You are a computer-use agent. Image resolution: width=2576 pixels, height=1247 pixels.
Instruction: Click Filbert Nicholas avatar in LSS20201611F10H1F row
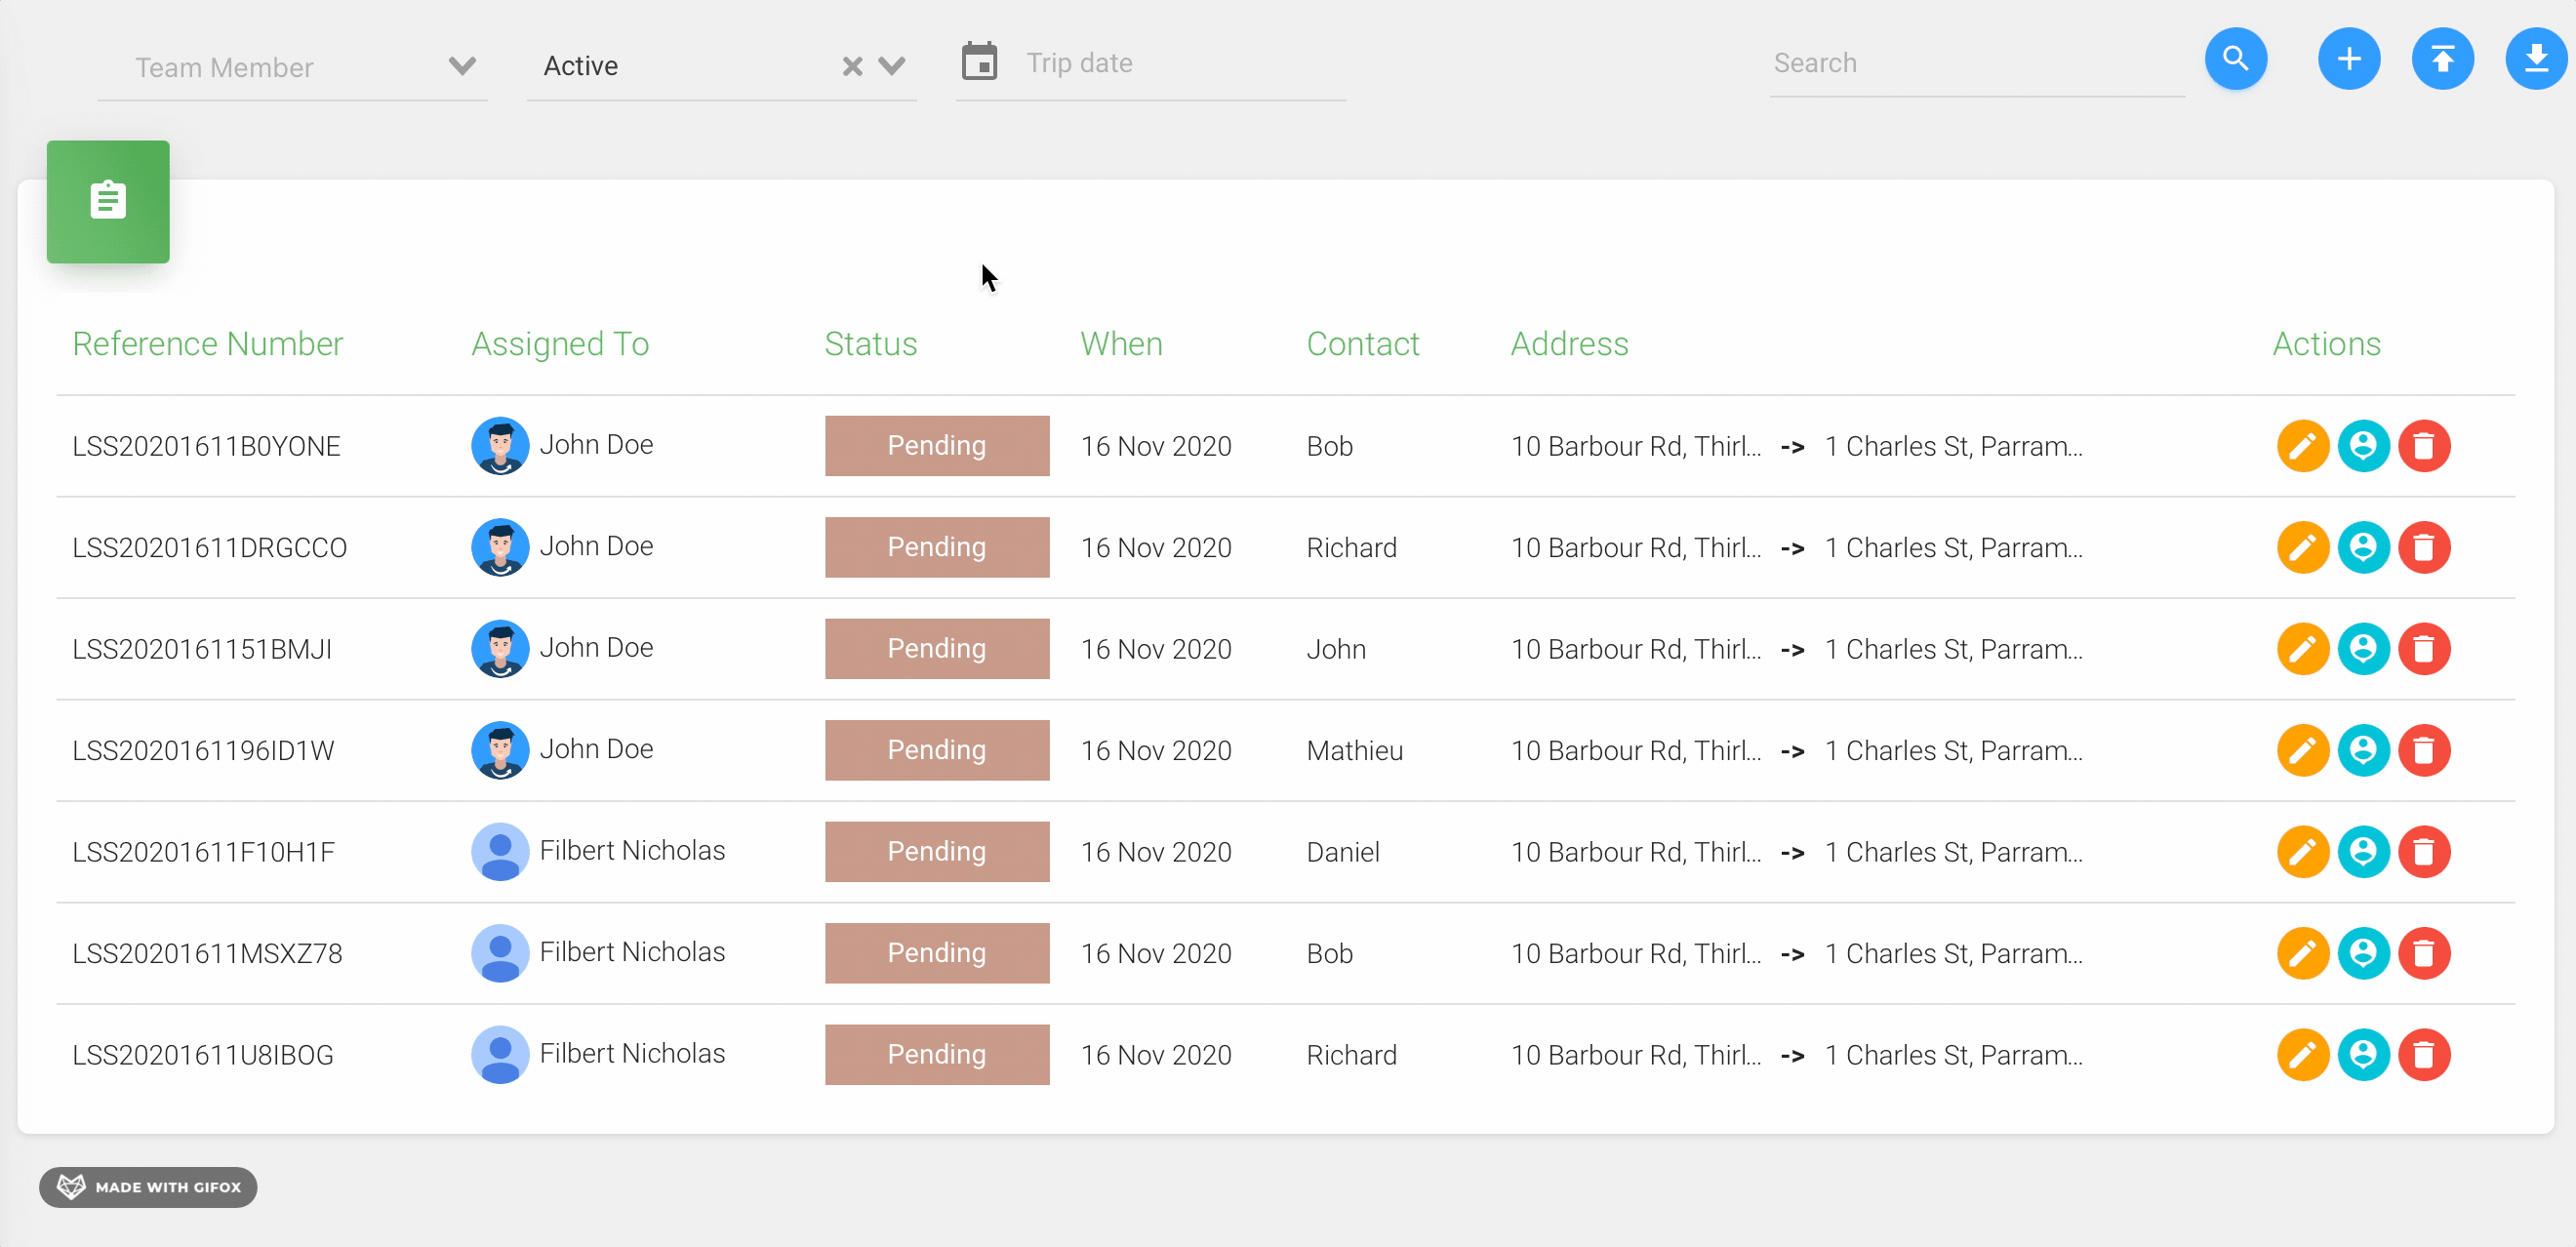pos(500,852)
